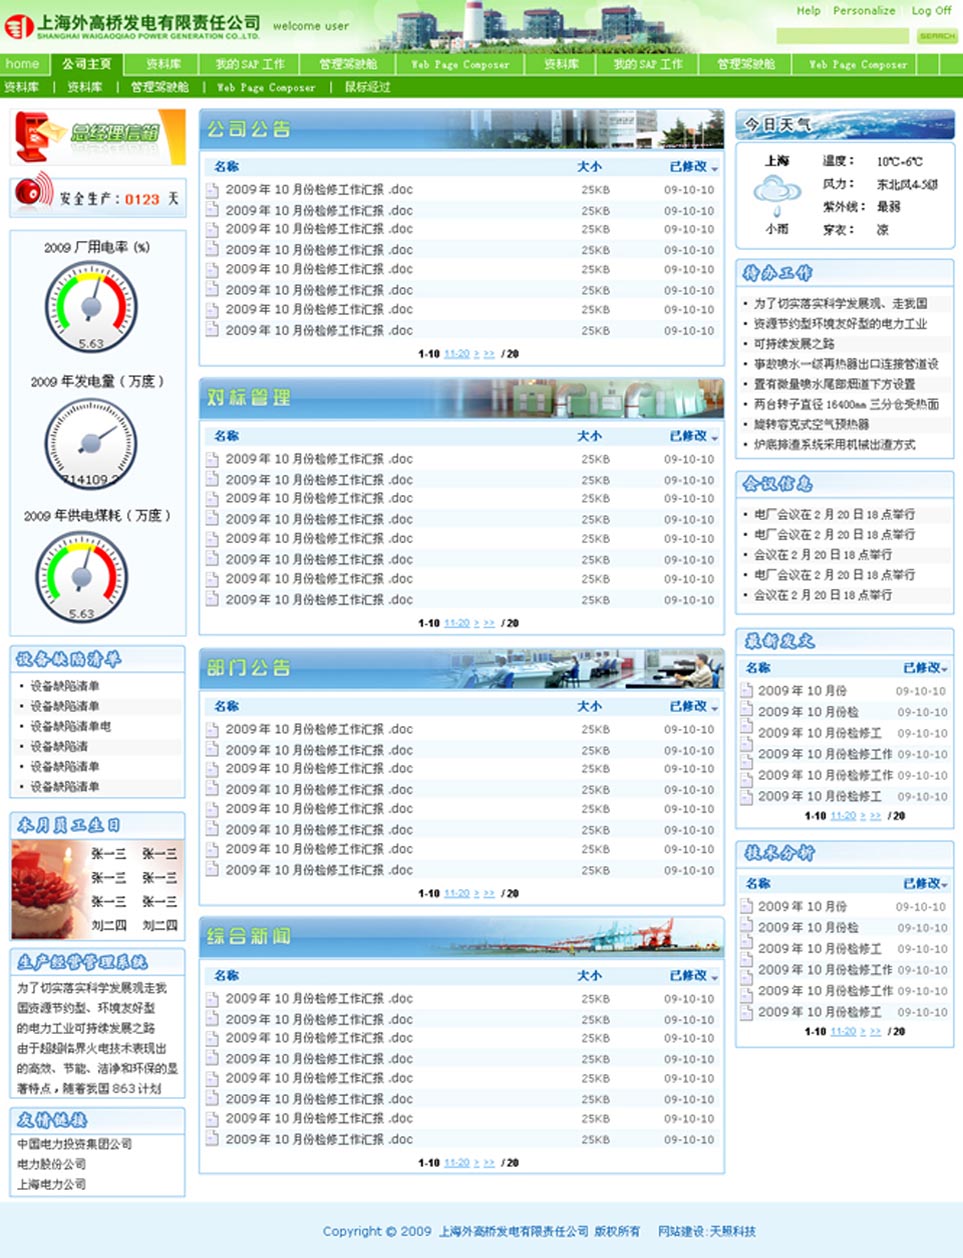This screenshot has height=1258, width=963.
Task: Click the search input field at top
Action: pyautogui.click(x=842, y=36)
